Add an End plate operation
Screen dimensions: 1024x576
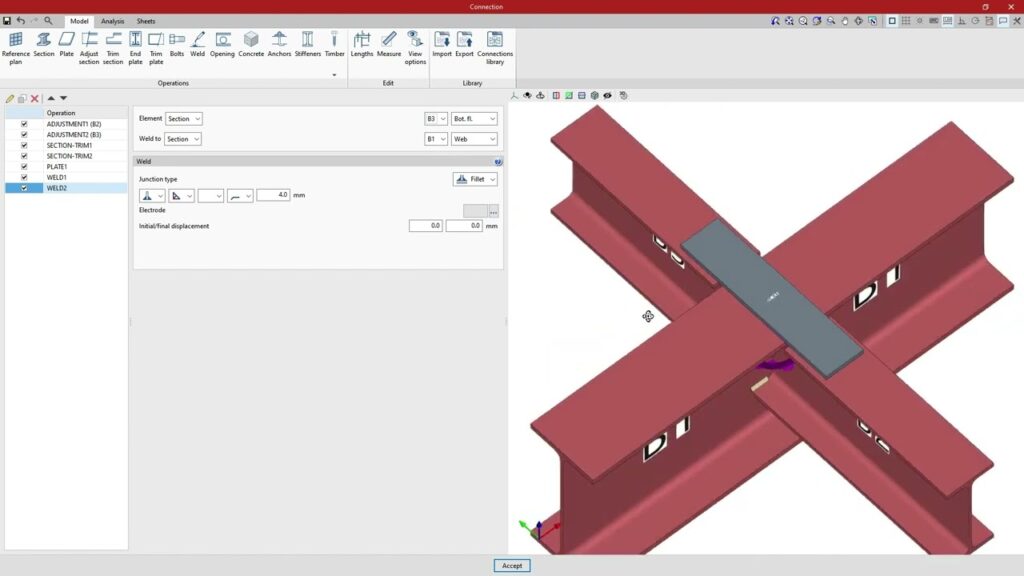135,47
